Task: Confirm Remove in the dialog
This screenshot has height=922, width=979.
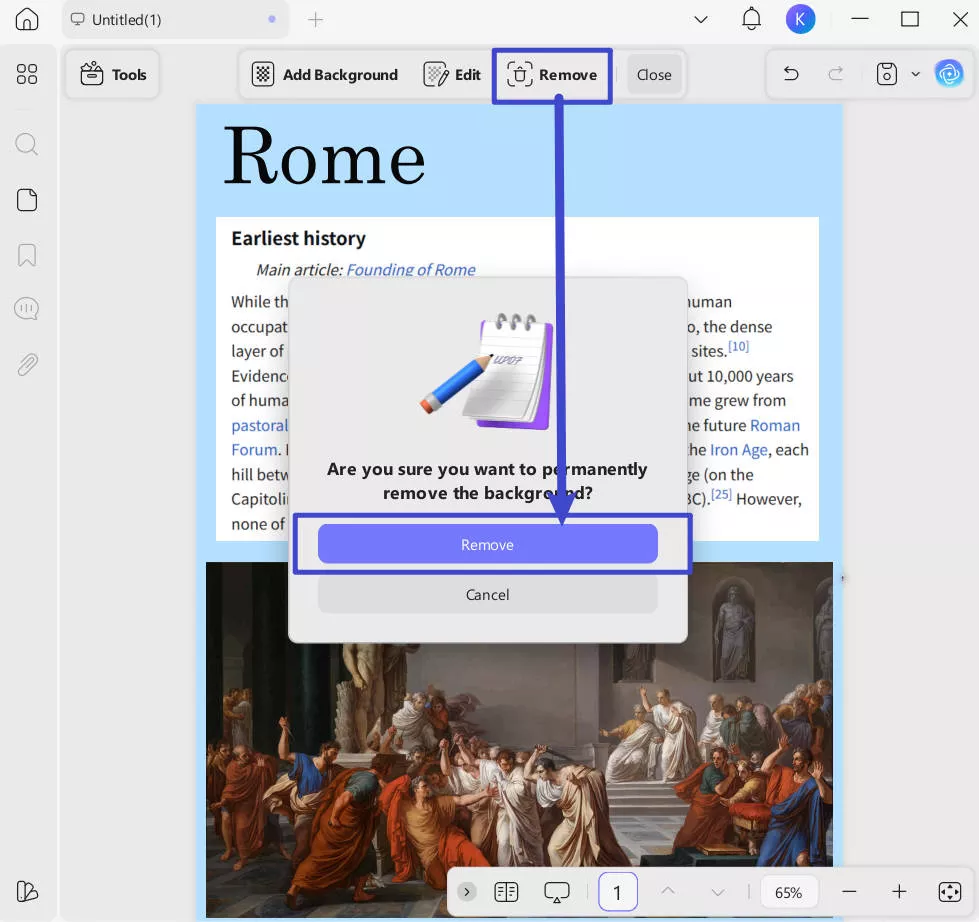Action: pos(488,544)
